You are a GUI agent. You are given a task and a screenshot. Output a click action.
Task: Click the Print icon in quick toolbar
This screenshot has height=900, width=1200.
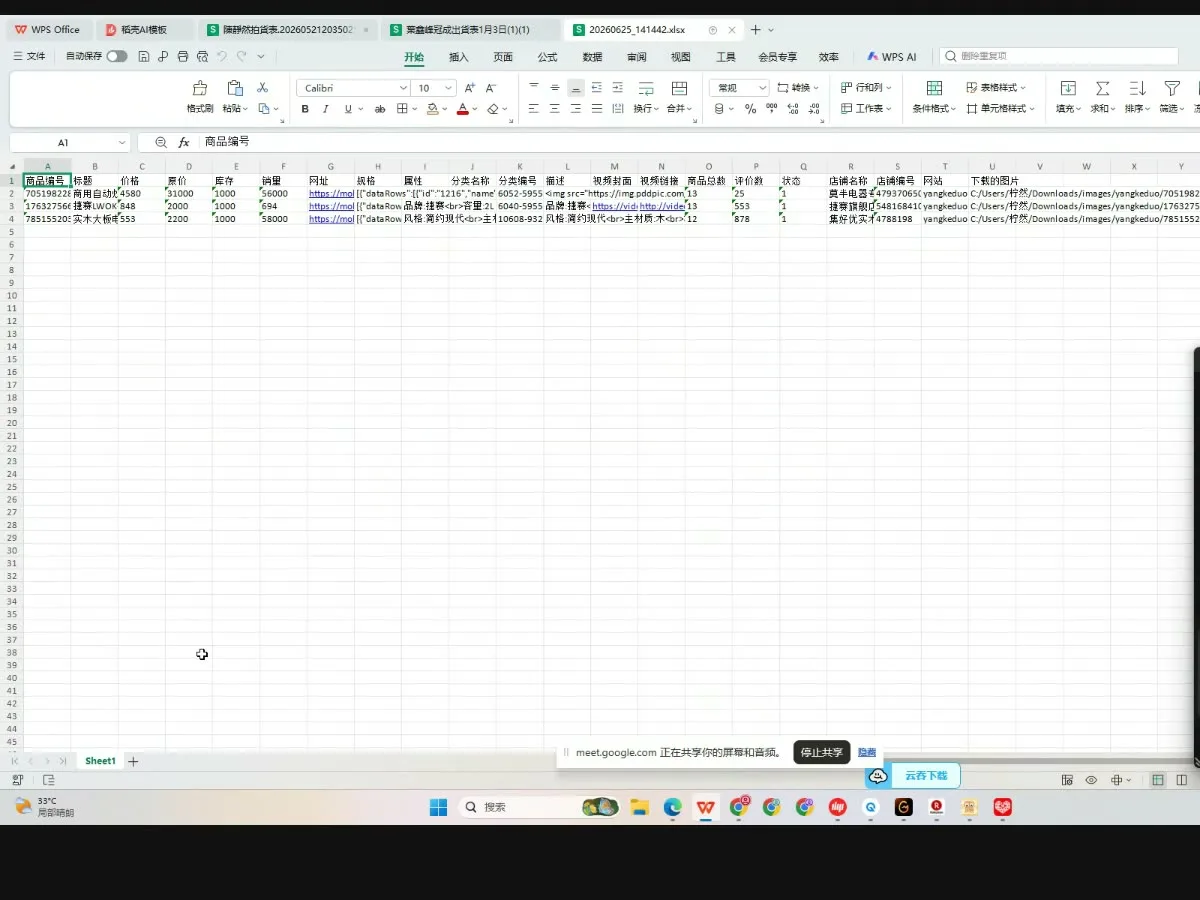pyautogui.click(x=182, y=57)
